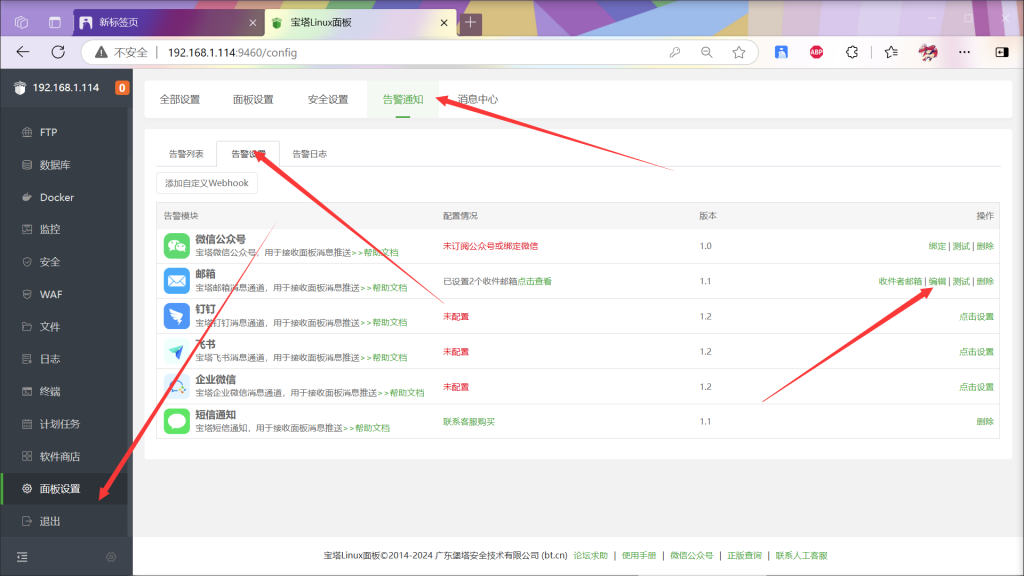This screenshot has height=576, width=1024.
Task: Click the 飞书 Feishu icon
Action: [x=176, y=351]
